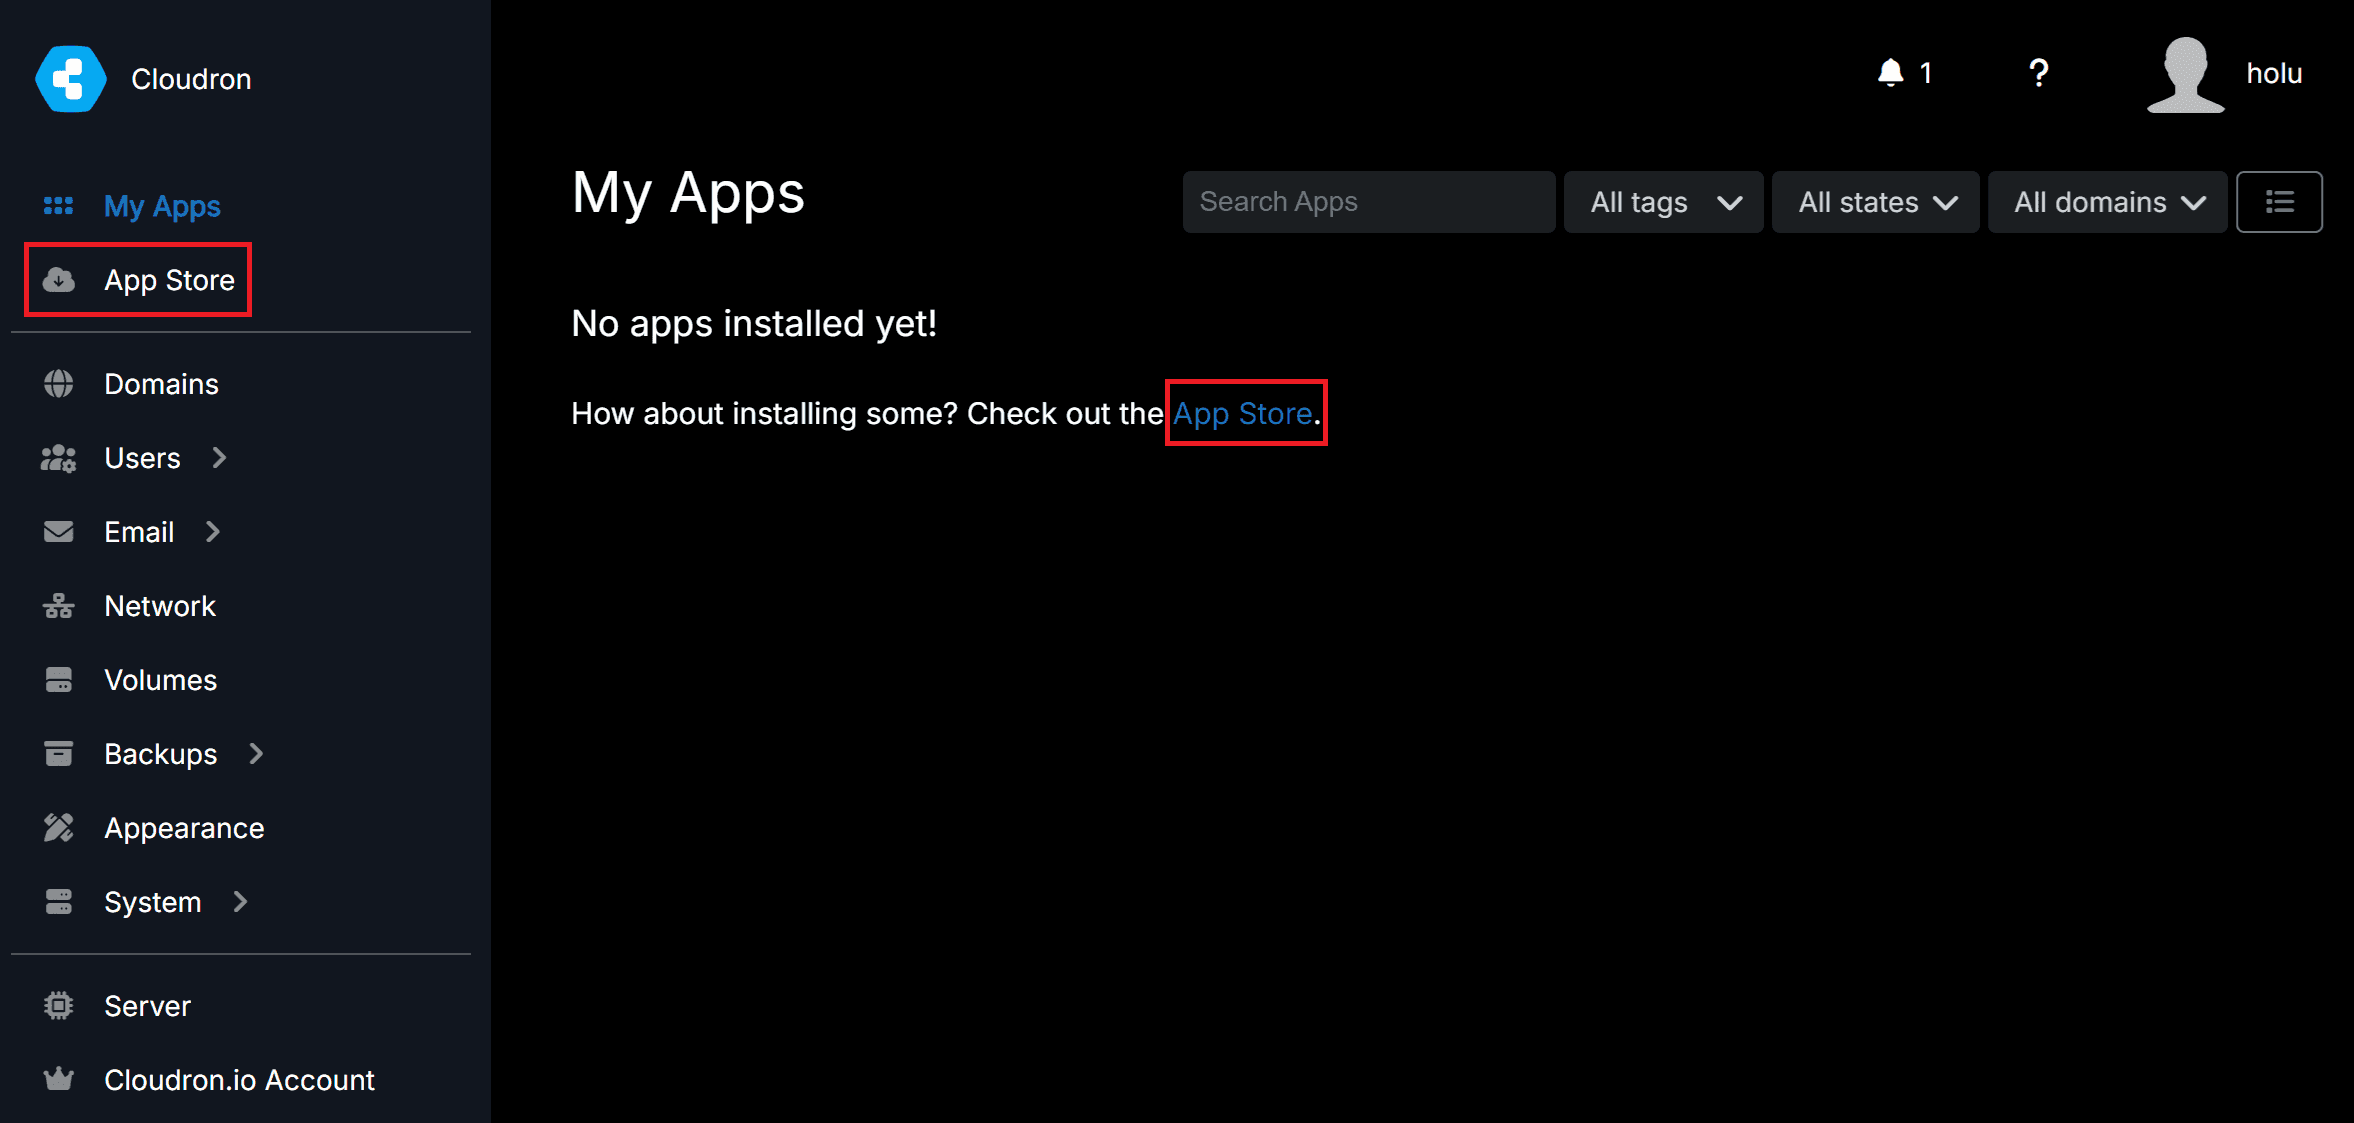This screenshot has width=2354, height=1123.
Task: Click the Volumes drive icon
Action: point(58,680)
